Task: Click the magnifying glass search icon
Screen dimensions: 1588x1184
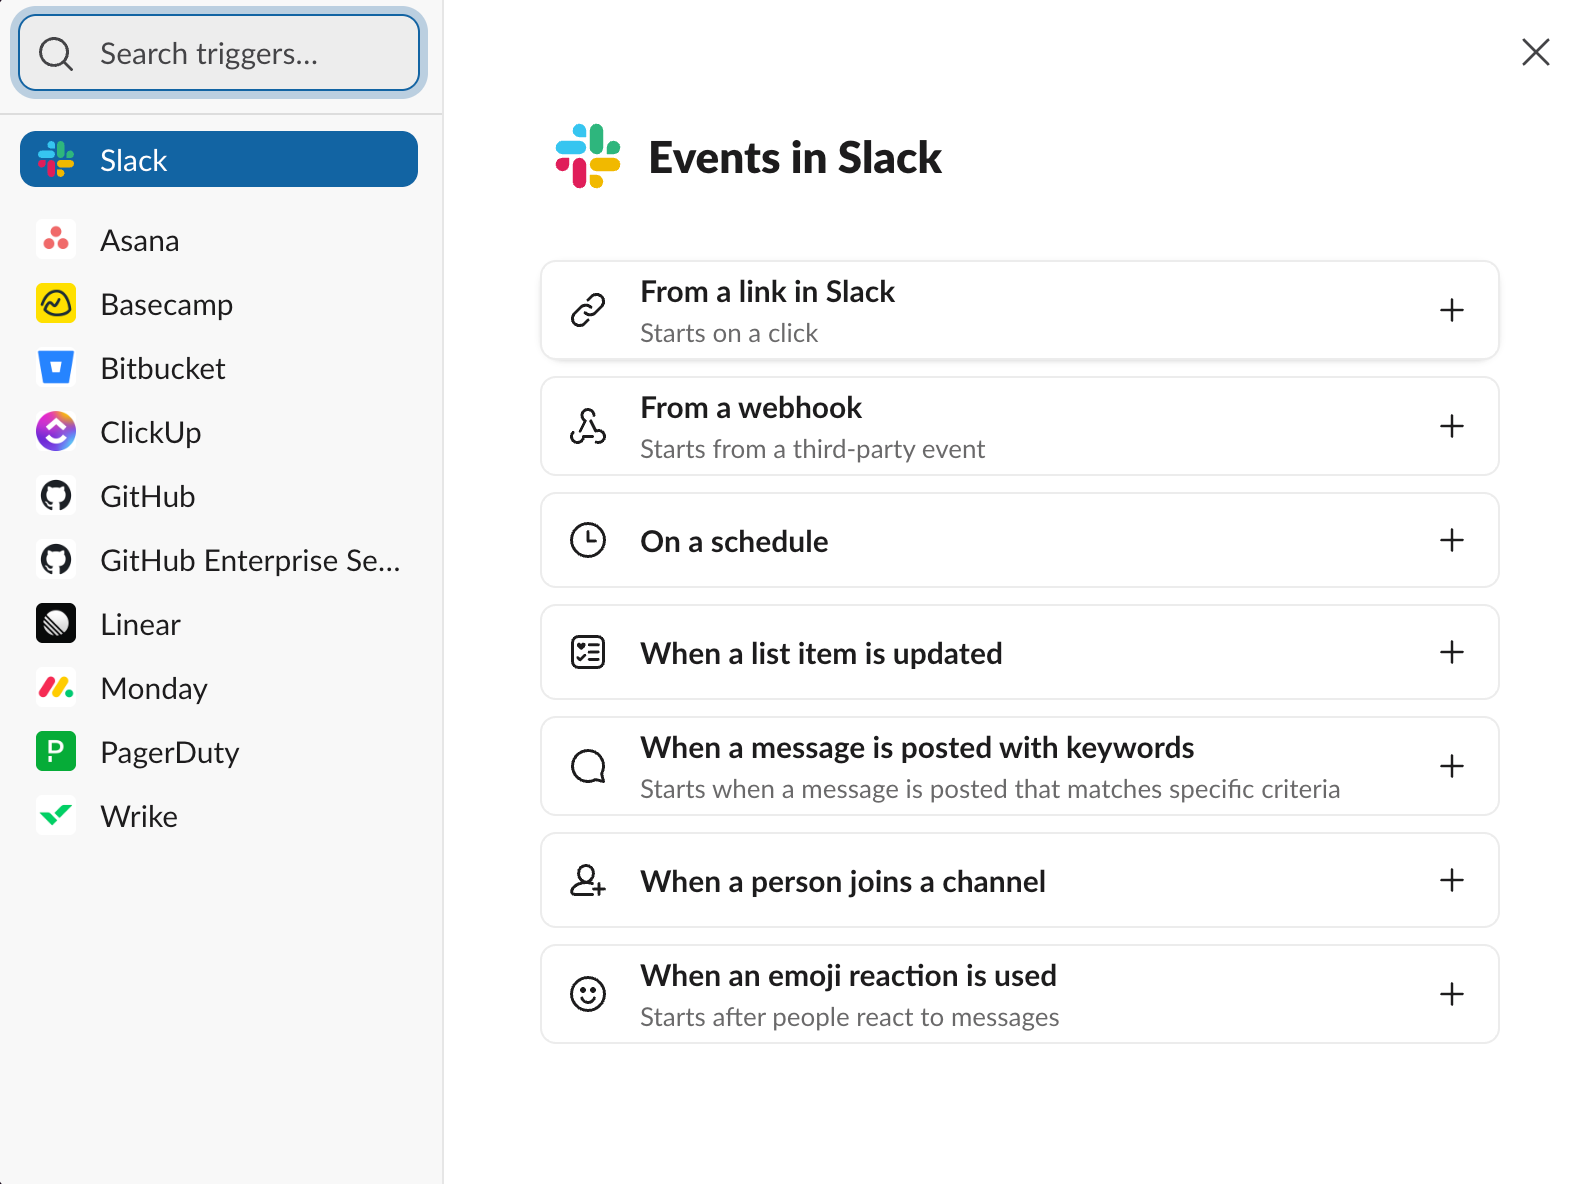Action: point(56,54)
